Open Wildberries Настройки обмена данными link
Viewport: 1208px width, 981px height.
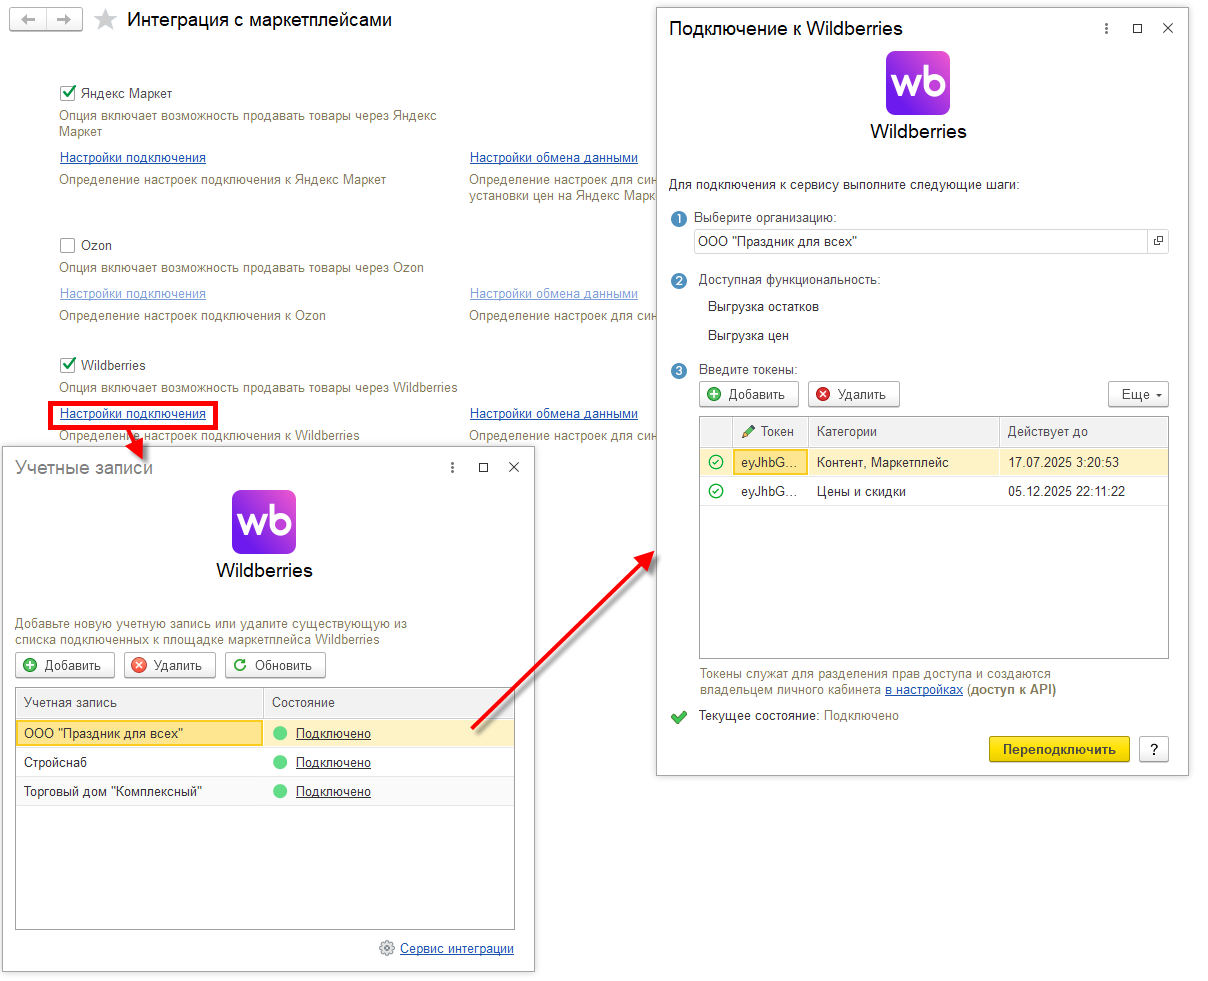(554, 414)
